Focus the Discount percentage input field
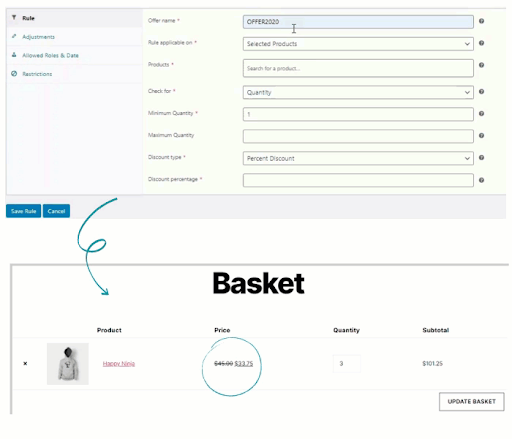 358,180
